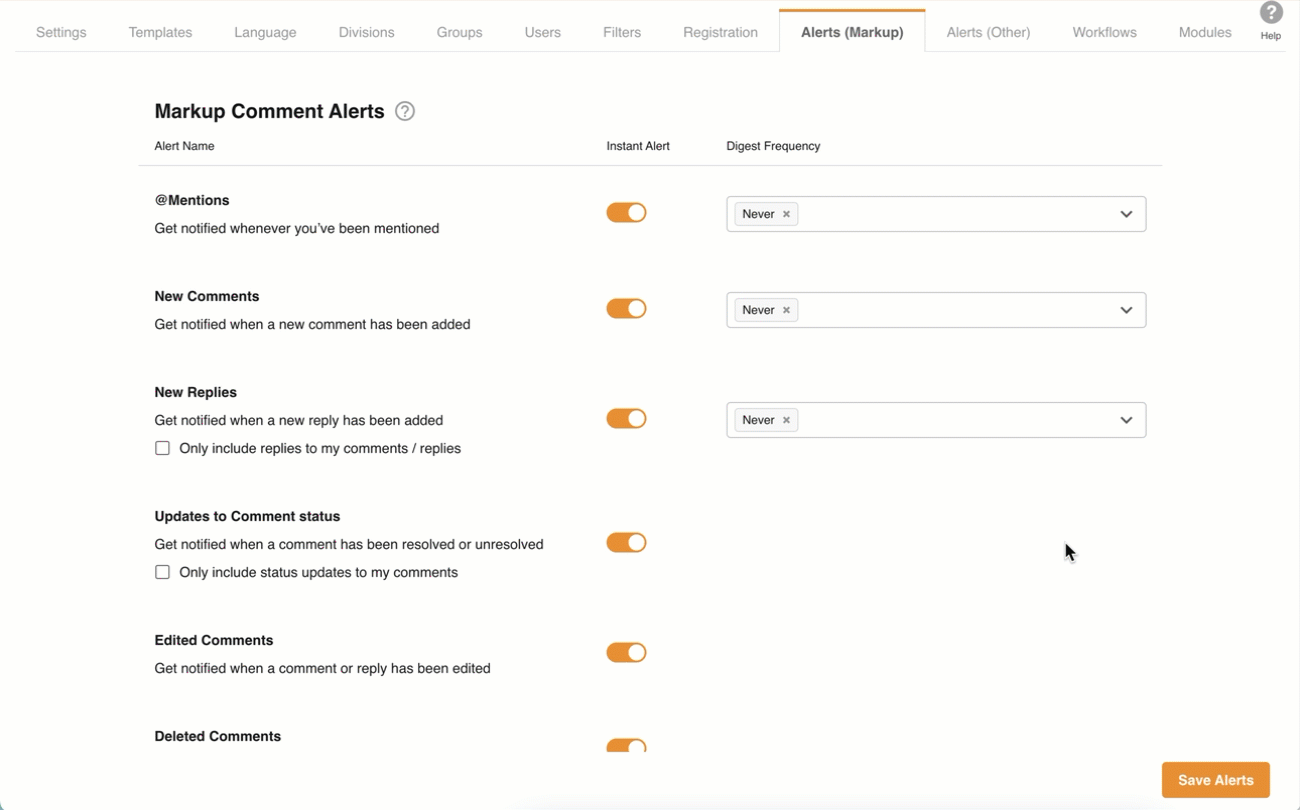The image size is (1300, 810).
Task: Turn off New Replies instant alert
Action: [x=626, y=419]
